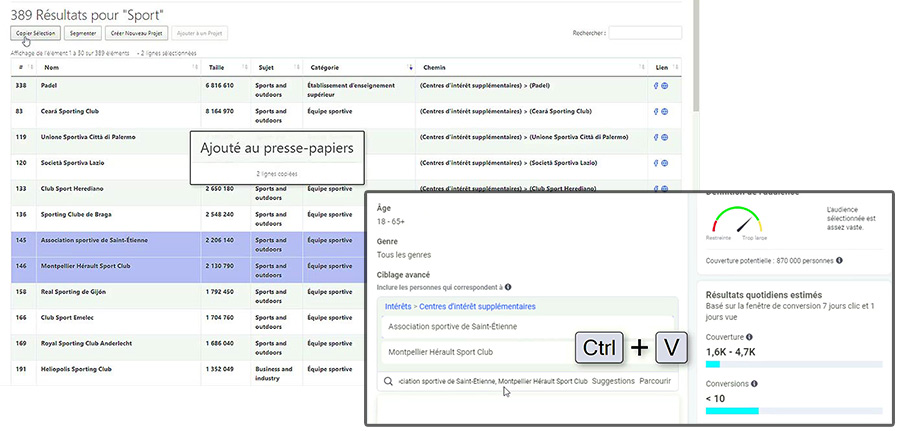Select Montpellier Hérault Sport Club table row
Image resolution: width=900 pixels, height=431 pixels.
click(x=188, y=271)
